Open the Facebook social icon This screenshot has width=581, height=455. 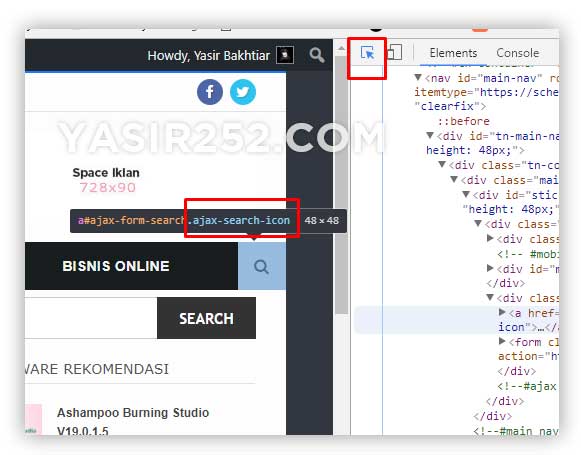tap(210, 92)
